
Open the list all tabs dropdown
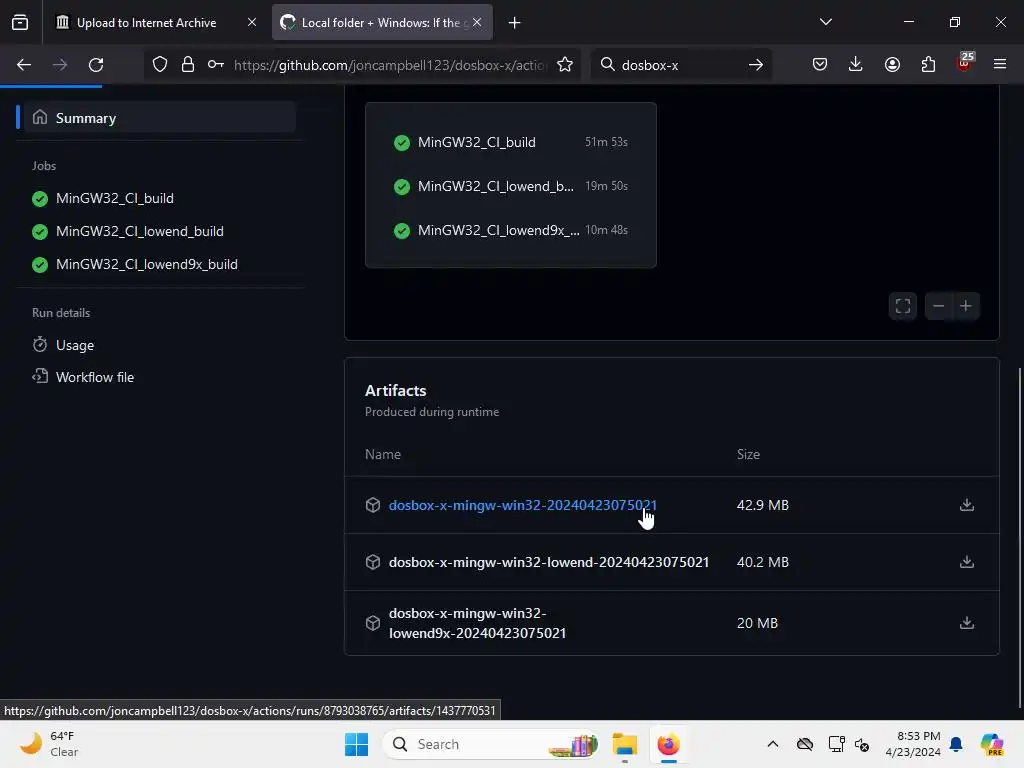click(825, 22)
